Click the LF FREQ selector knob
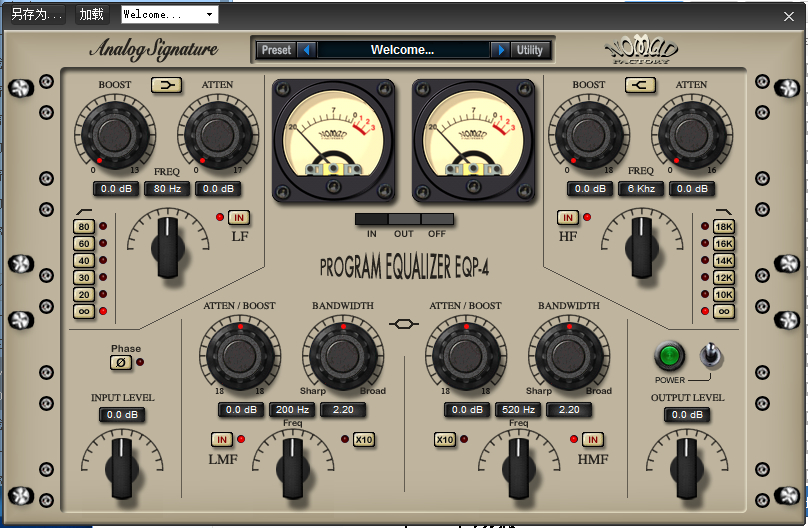 pyautogui.click(x=167, y=247)
